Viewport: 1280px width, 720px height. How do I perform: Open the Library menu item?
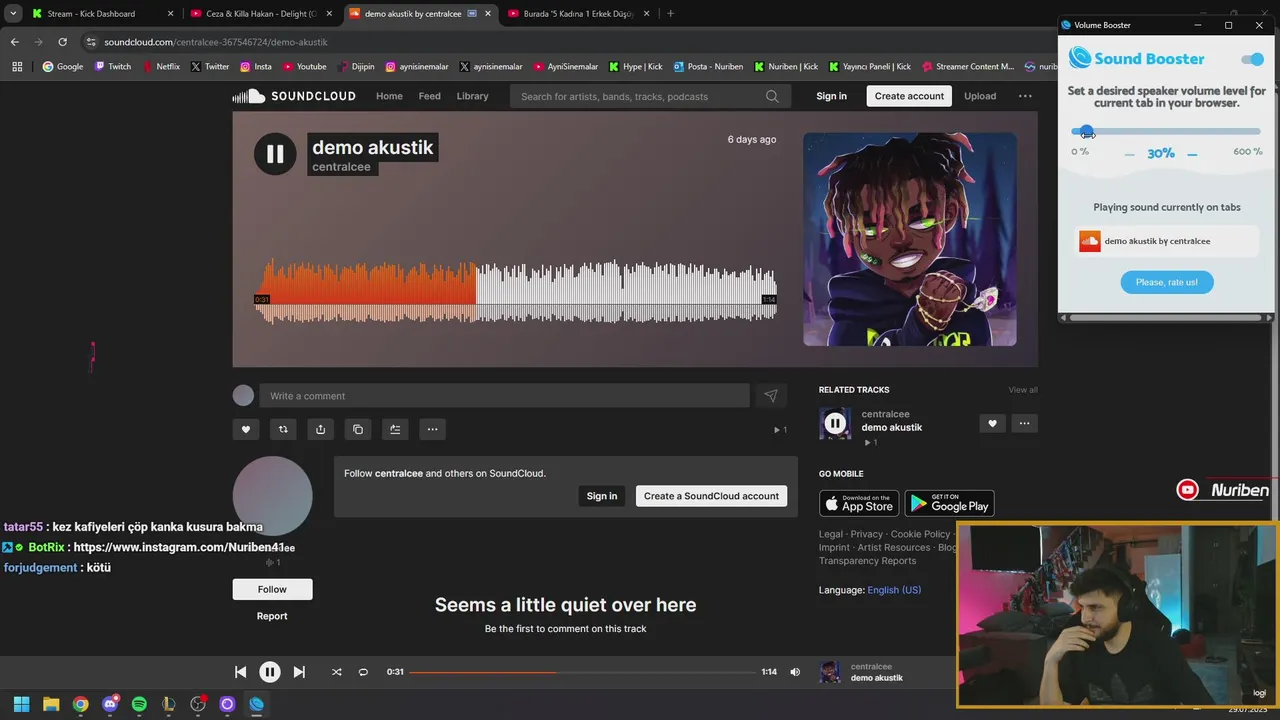click(x=472, y=96)
